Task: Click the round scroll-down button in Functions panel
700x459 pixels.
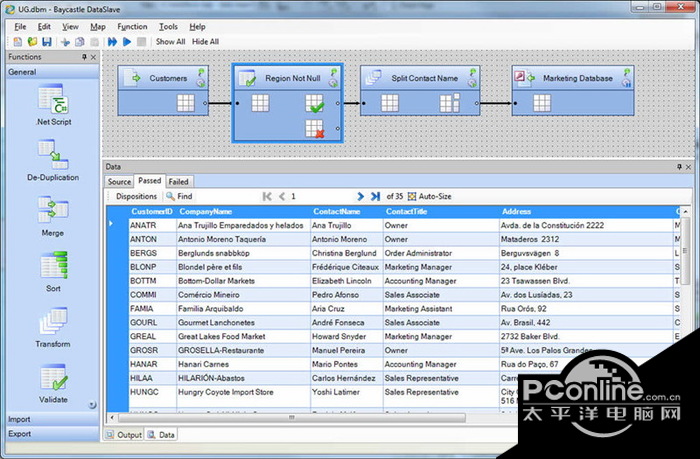Action: point(92,405)
